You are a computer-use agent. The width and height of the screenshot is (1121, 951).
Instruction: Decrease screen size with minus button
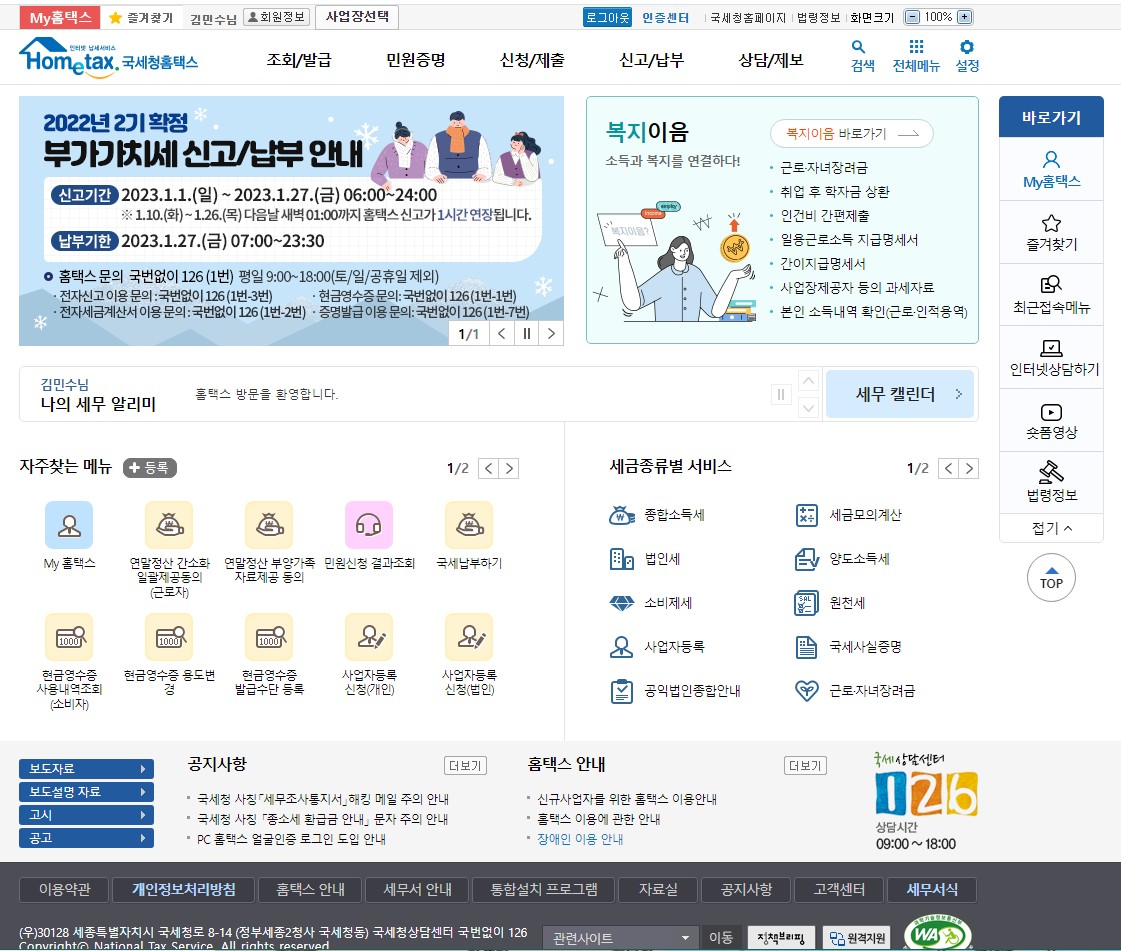(912, 17)
